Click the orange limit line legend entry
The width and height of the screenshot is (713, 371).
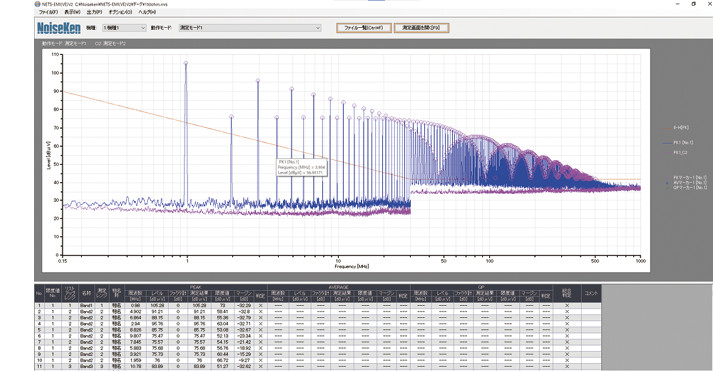pos(675,128)
